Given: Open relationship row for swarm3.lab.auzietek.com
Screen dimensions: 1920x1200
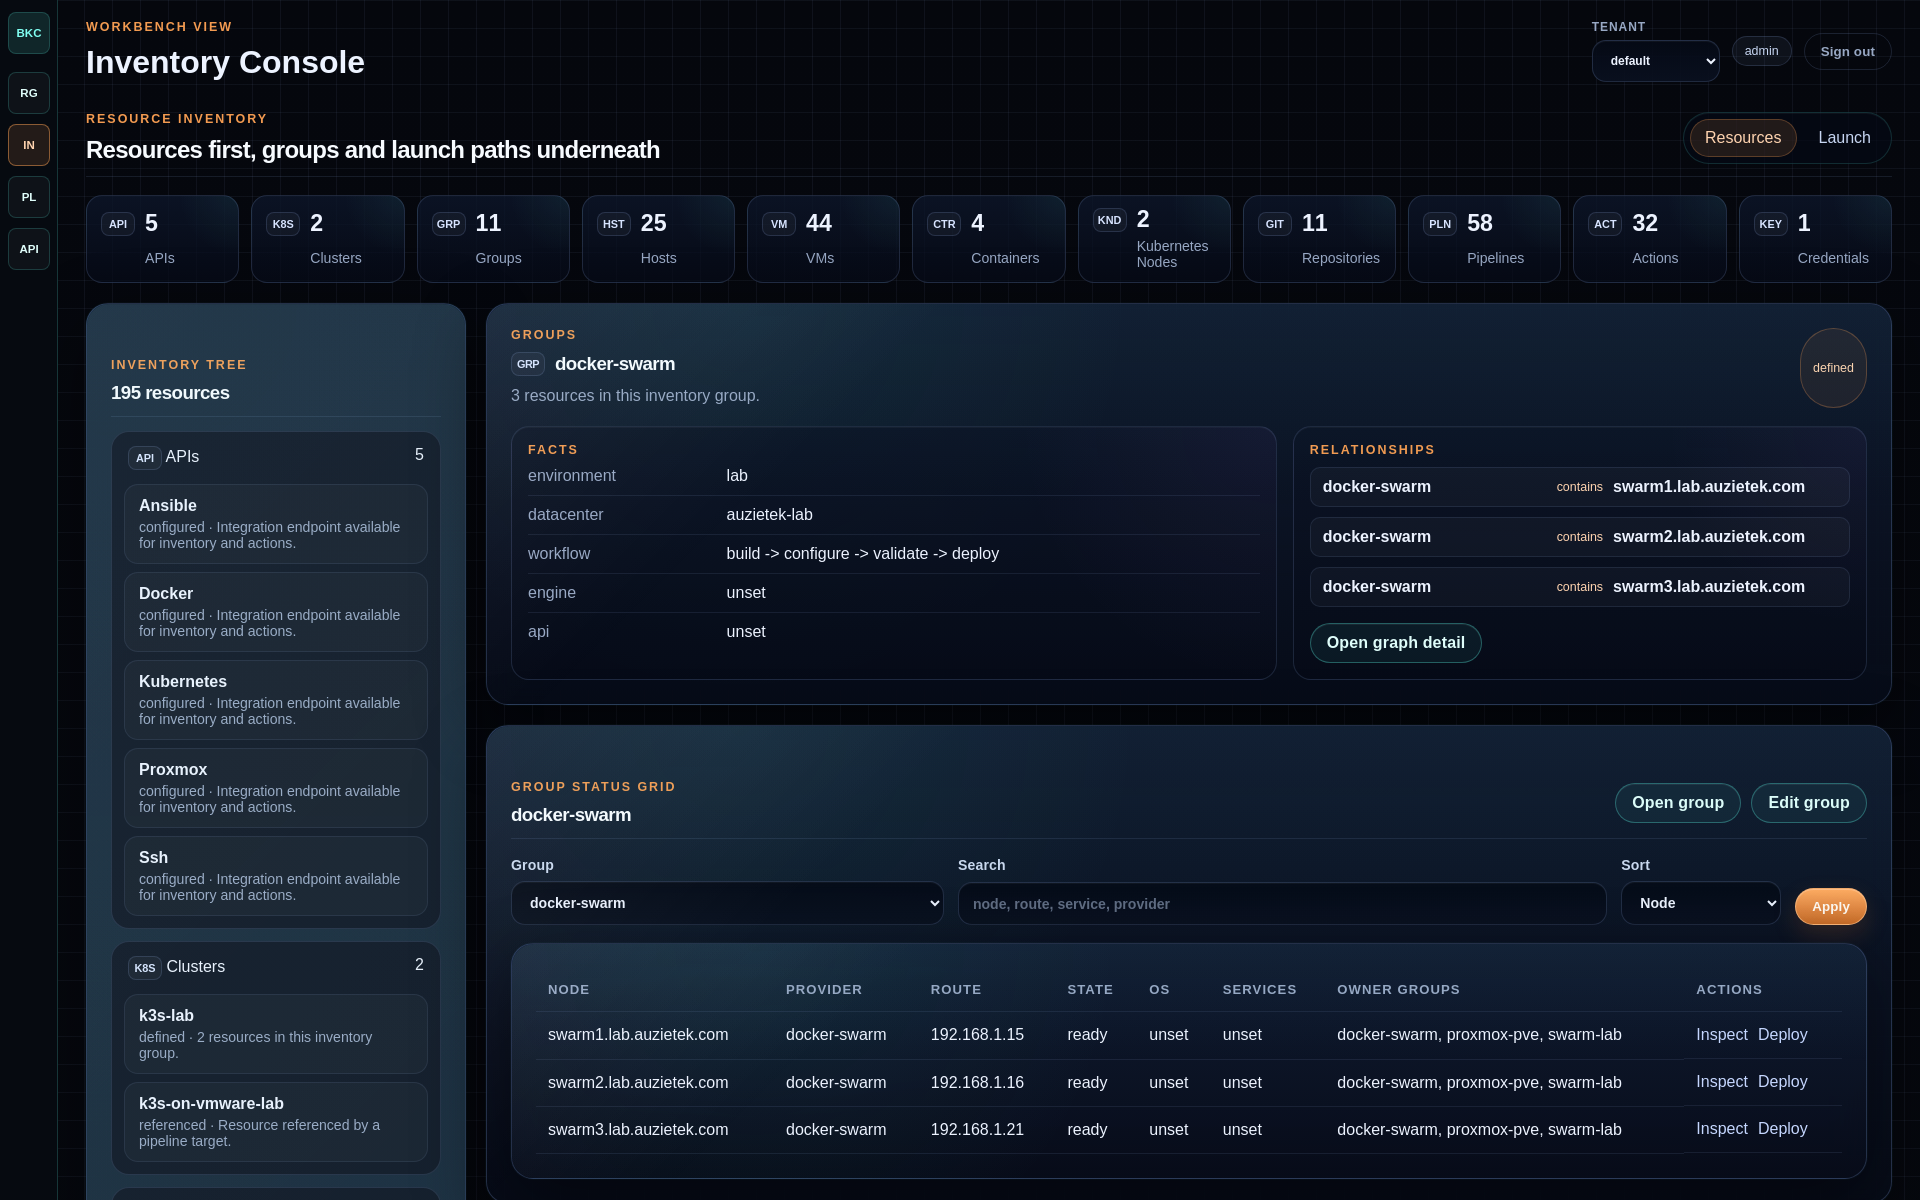Looking at the screenshot, I should (x=1579, y=587).
